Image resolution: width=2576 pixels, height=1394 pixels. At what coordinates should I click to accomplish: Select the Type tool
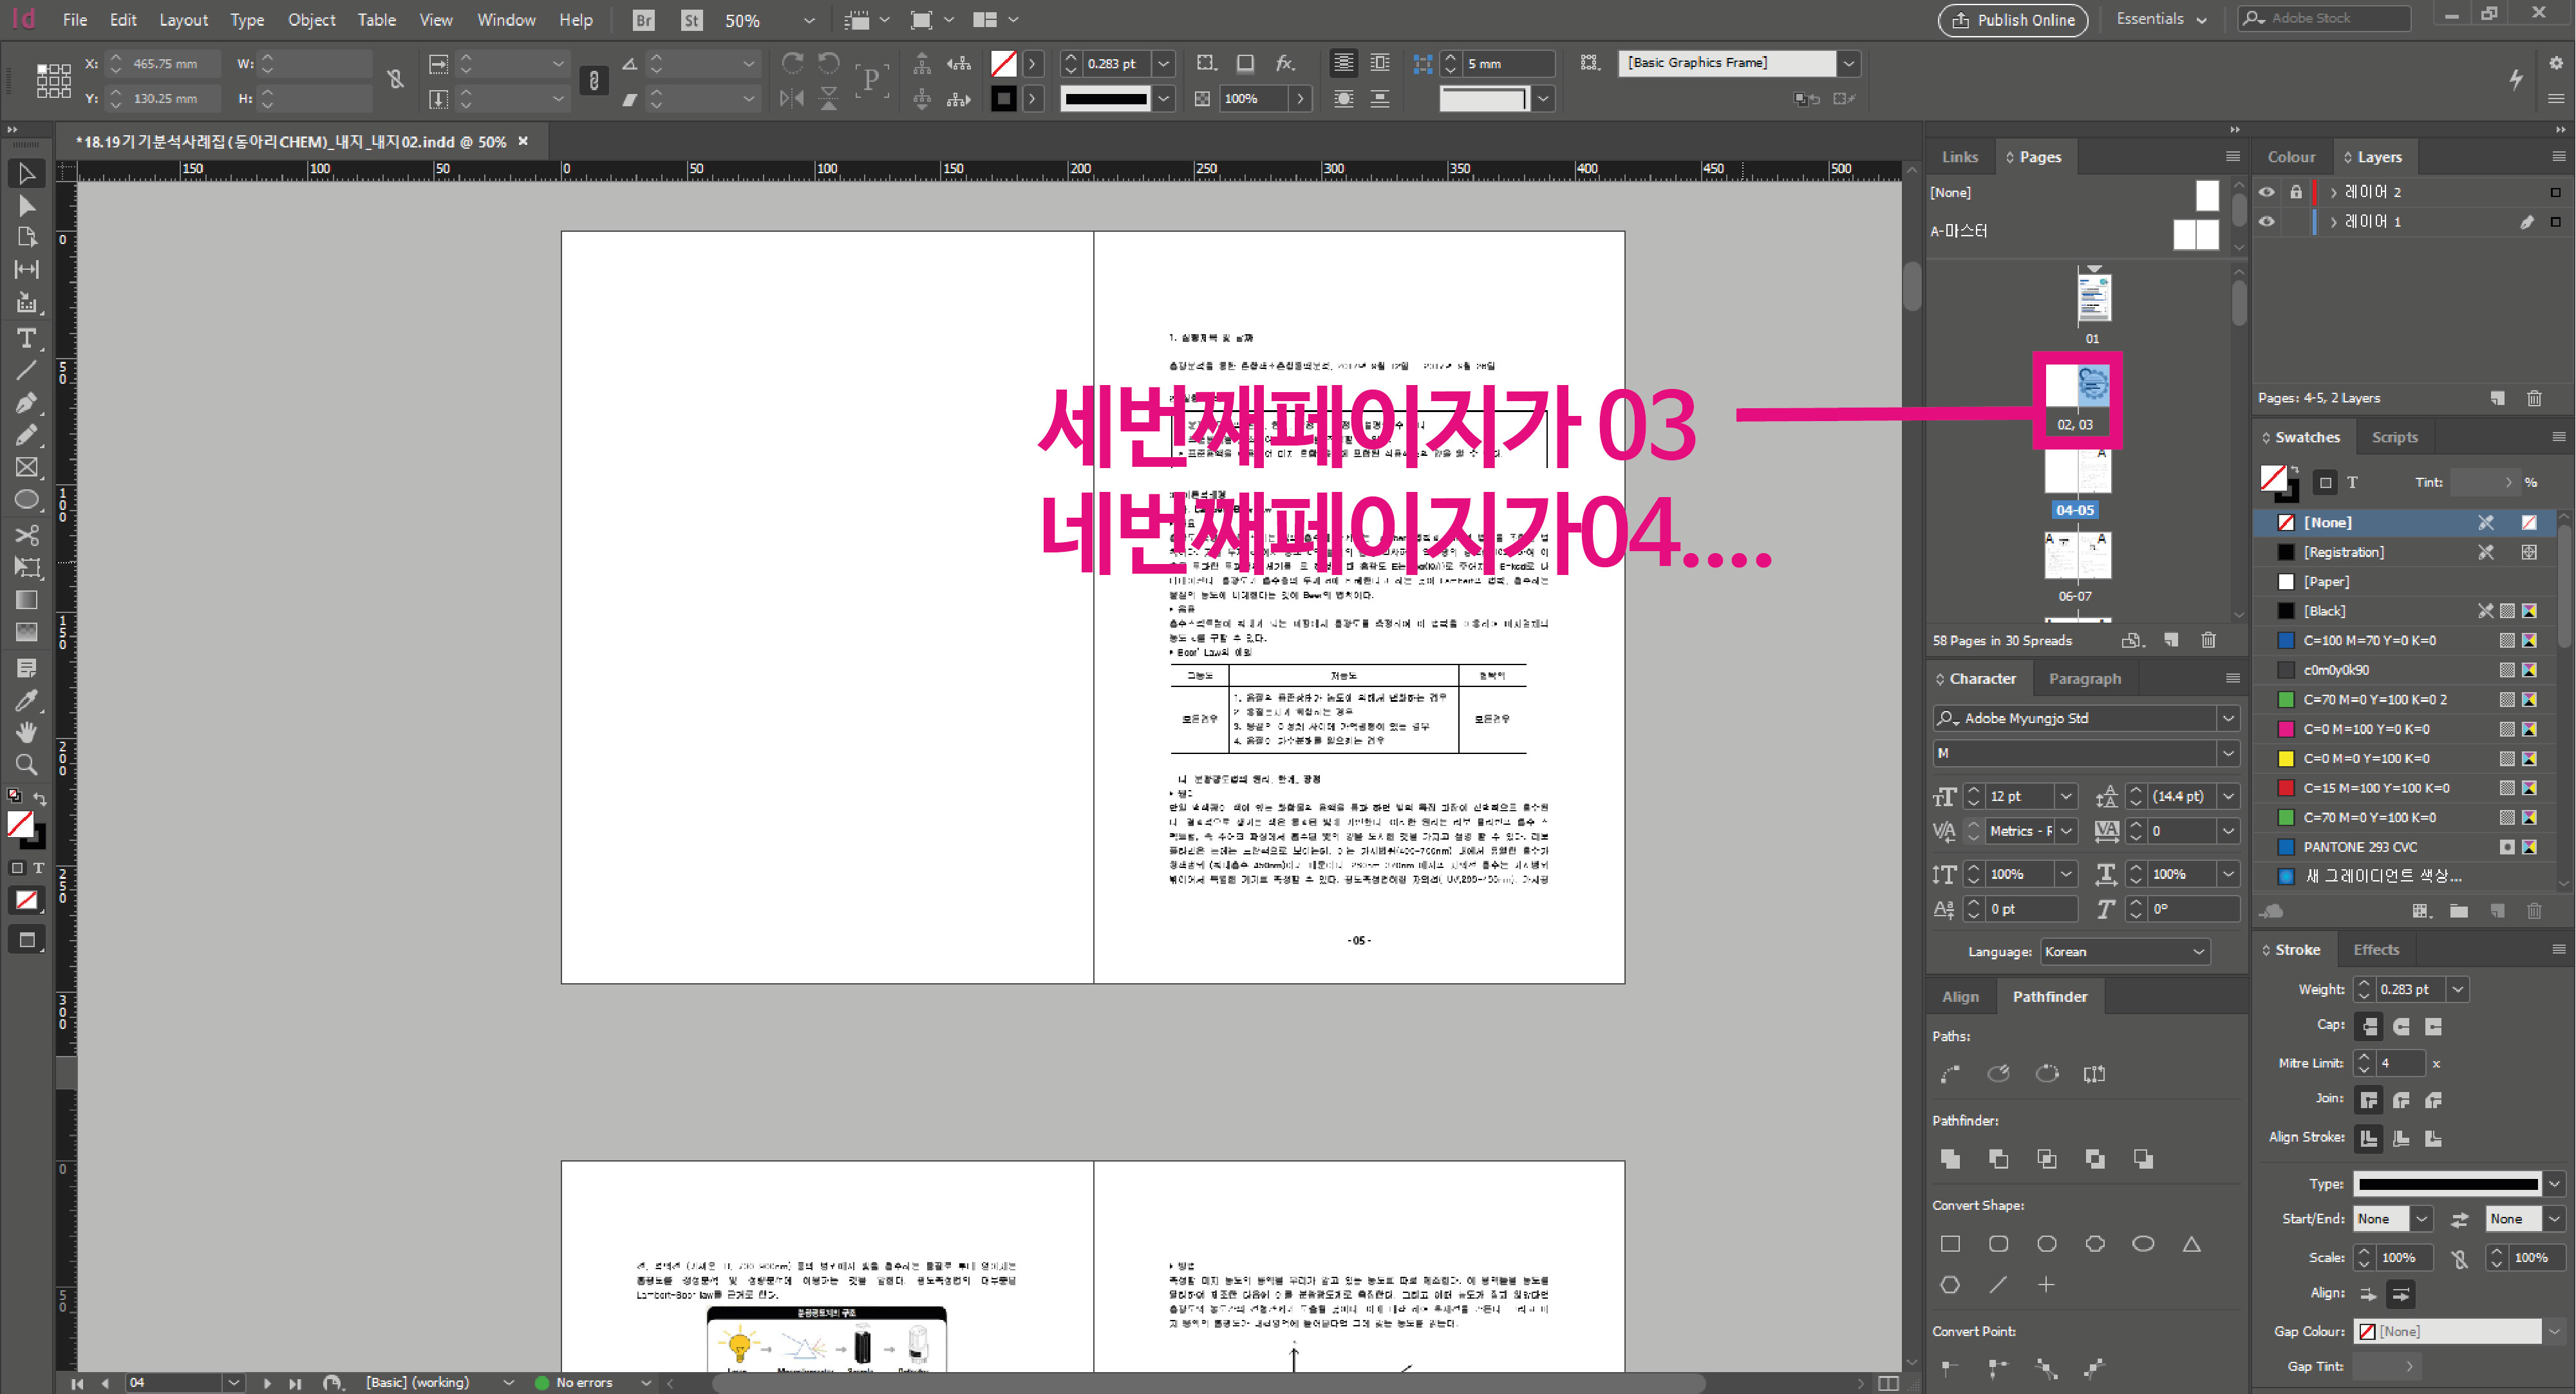click(27, 338)
